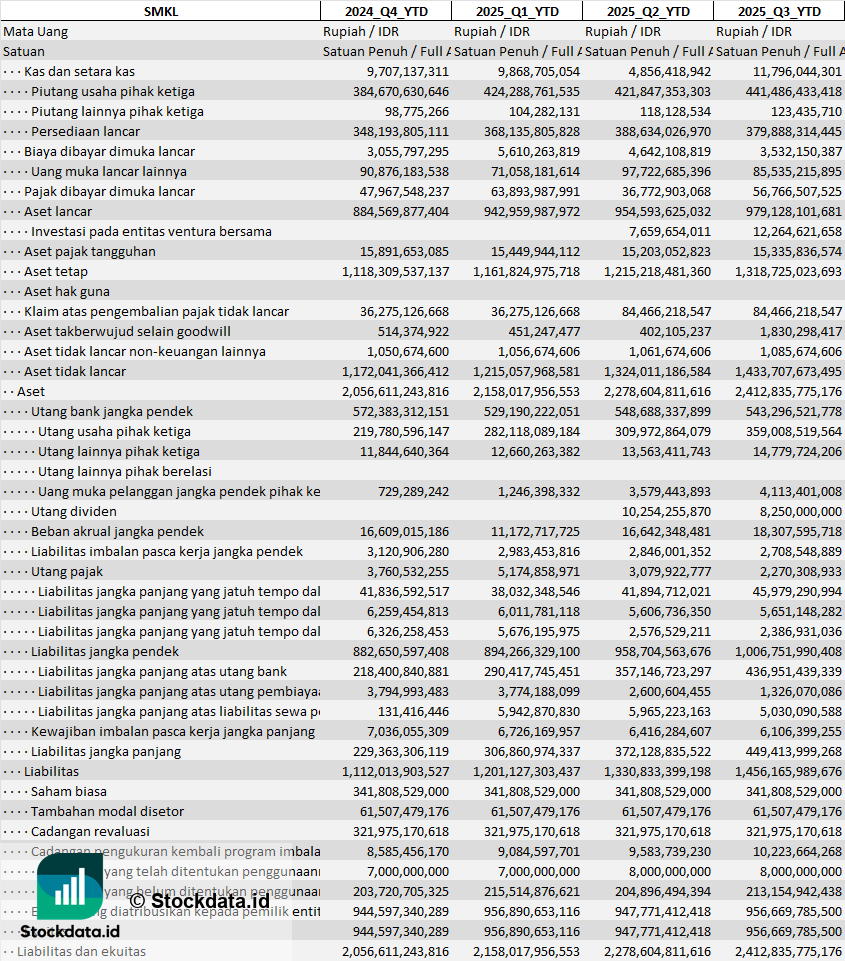Screen dimensions: 845x961
Task: Select cell value 1,050,674,600
Action: pyautogui.click(x=408, y=352)
